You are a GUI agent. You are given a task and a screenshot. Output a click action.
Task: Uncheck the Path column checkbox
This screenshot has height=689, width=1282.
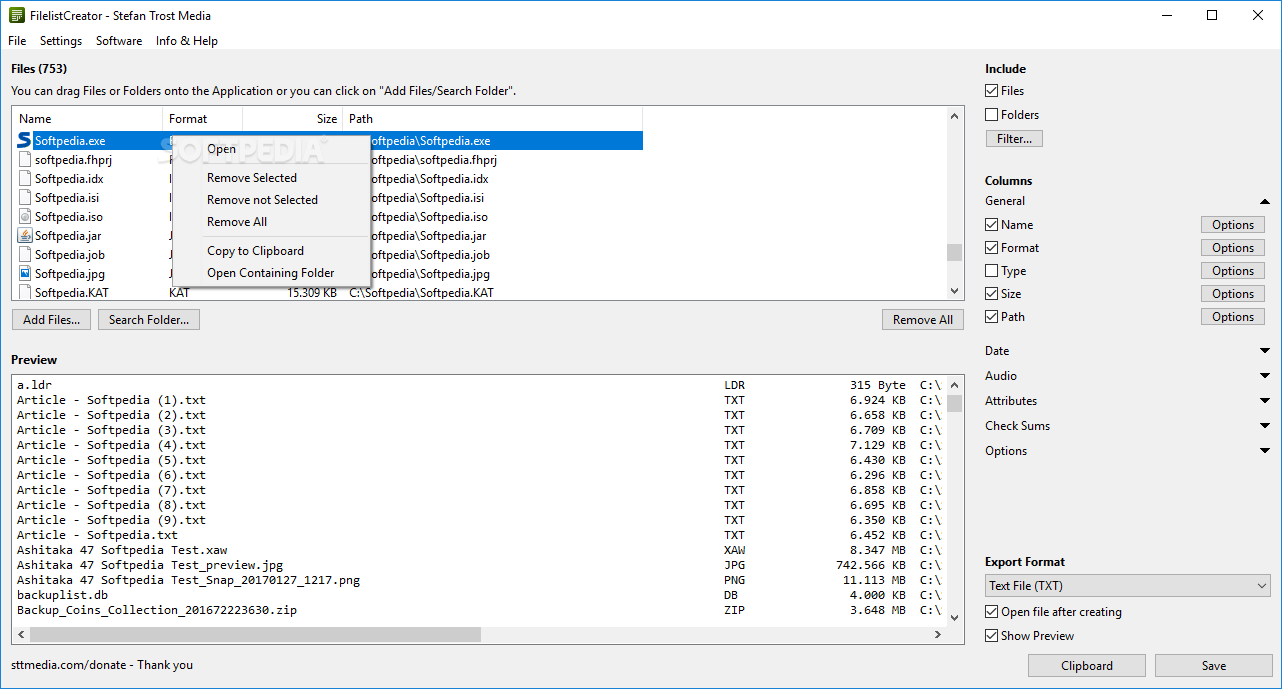coord(992,317)
